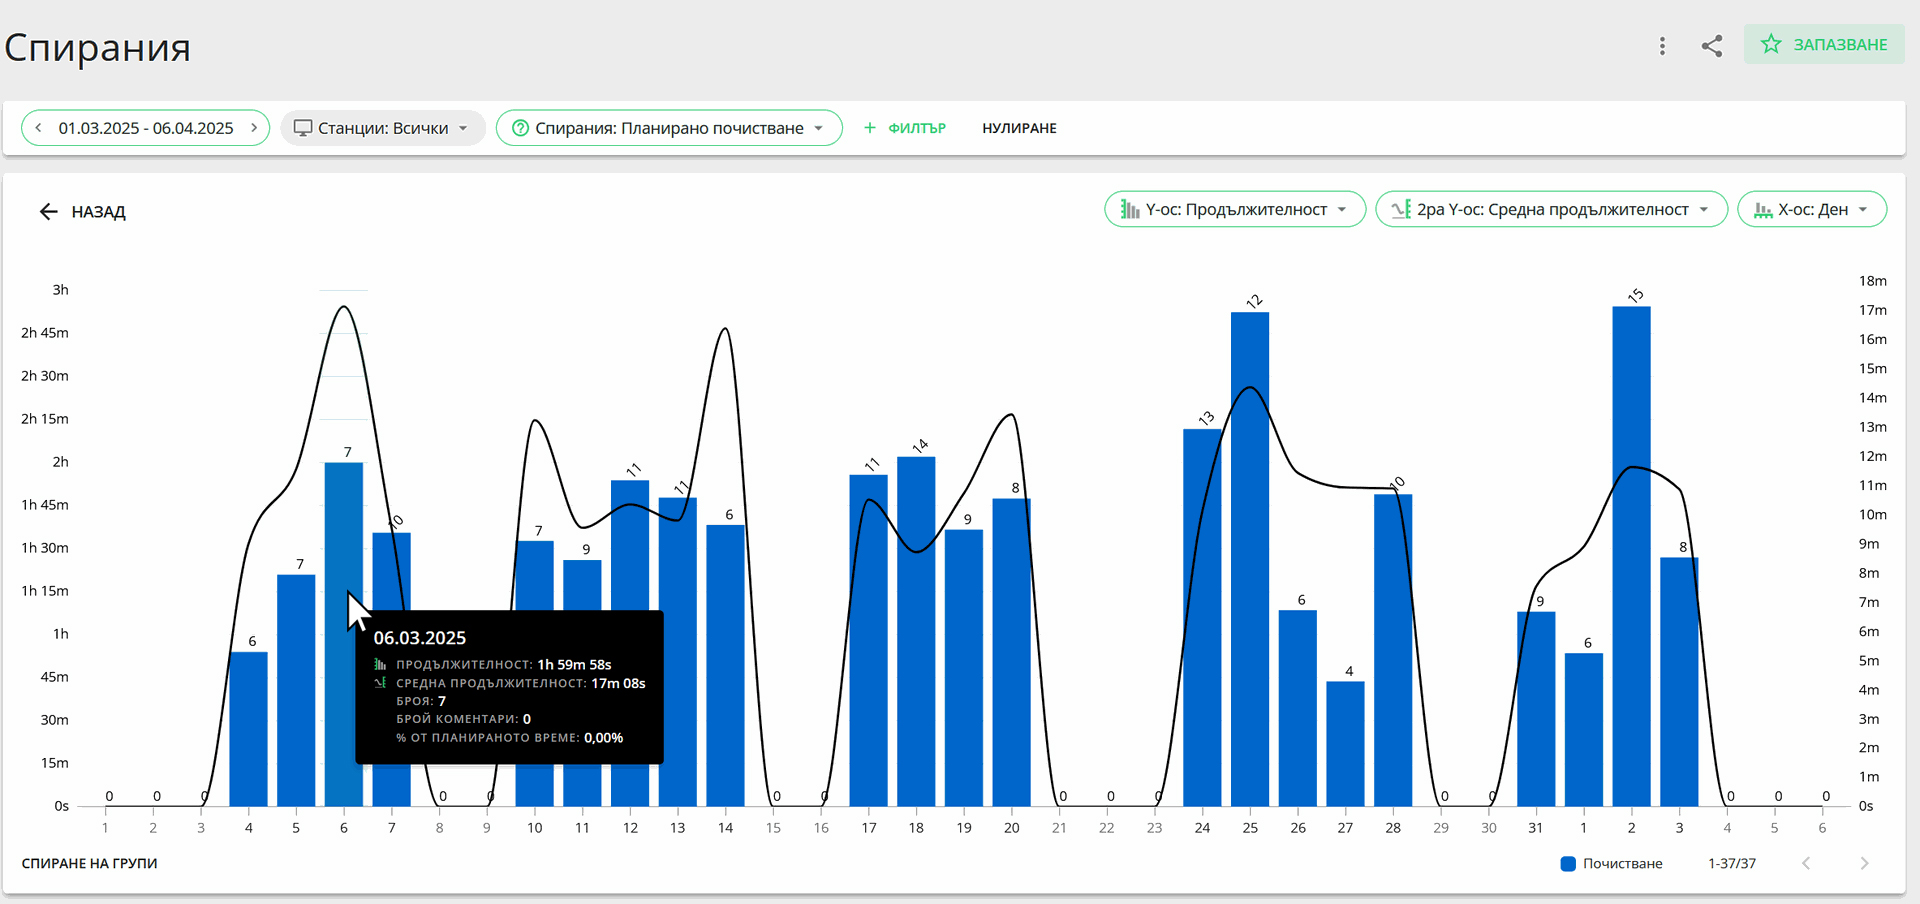Image resolution: width=1920 pixels, height=904 pixels.
Task: Click the ЗАПАЗВАНЕ save button
Action: (x=1824, y=44)
